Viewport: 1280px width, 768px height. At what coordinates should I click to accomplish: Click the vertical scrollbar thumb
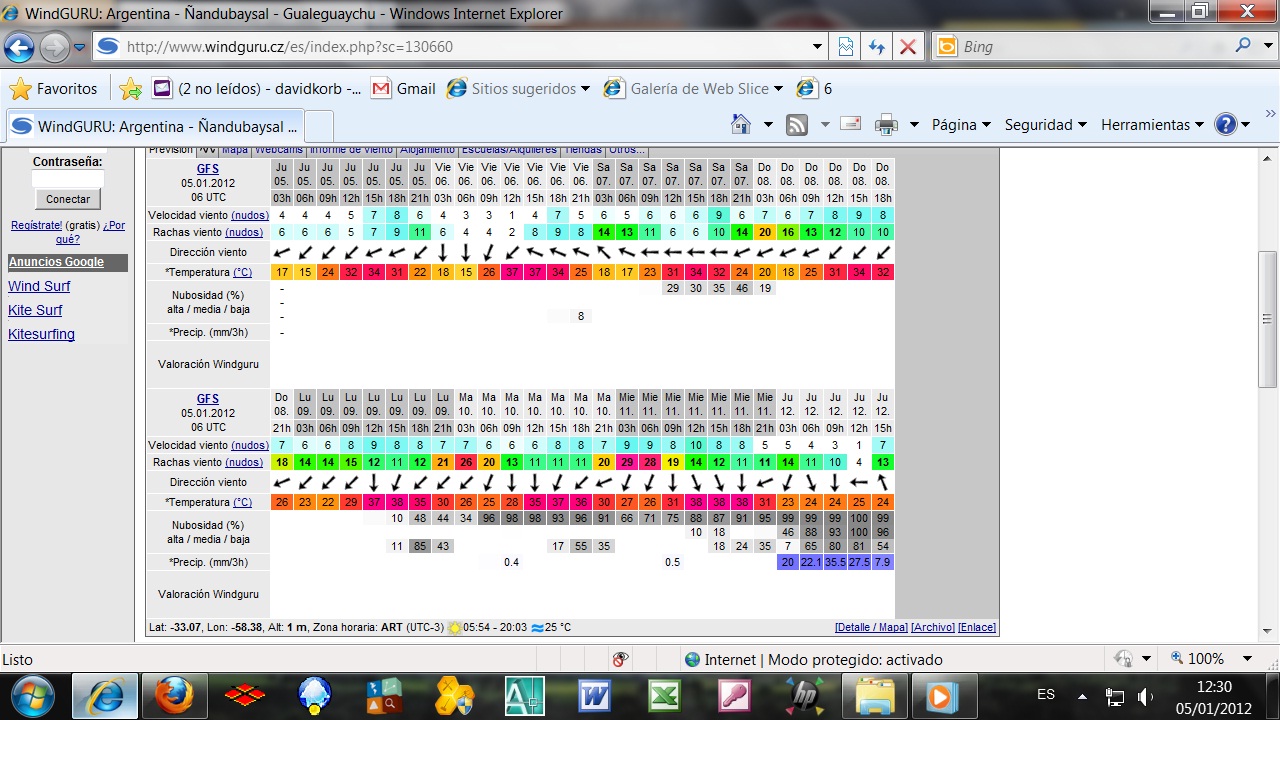[x=1268, y=319]
